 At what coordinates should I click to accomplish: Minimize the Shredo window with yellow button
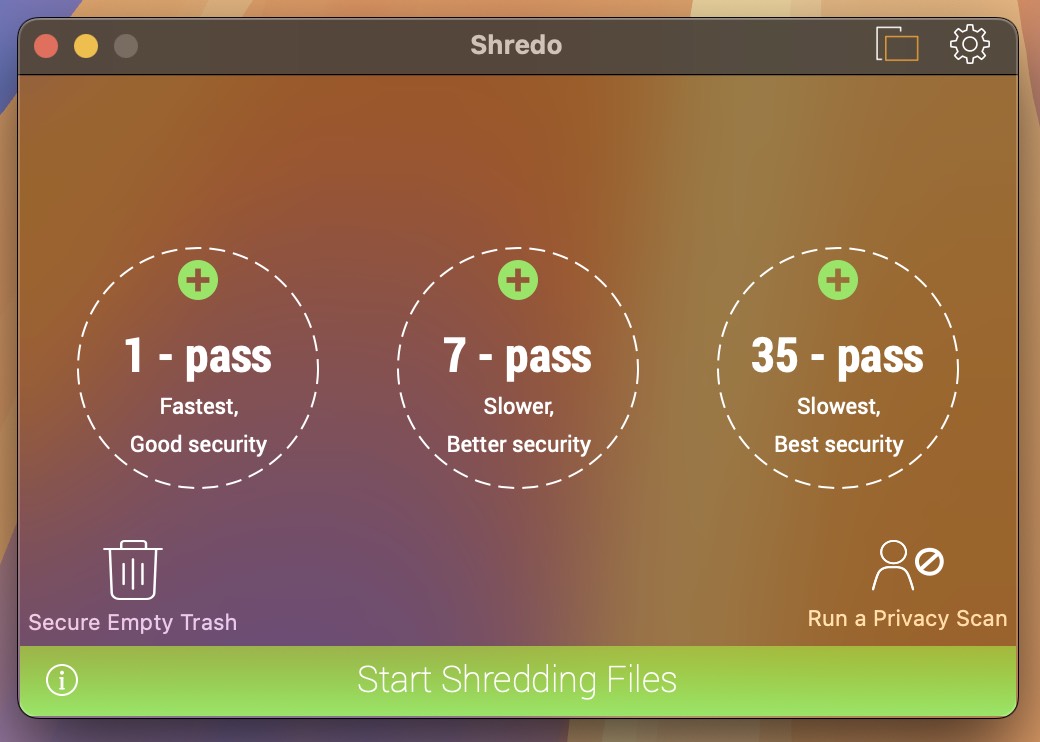click(86, 46)
